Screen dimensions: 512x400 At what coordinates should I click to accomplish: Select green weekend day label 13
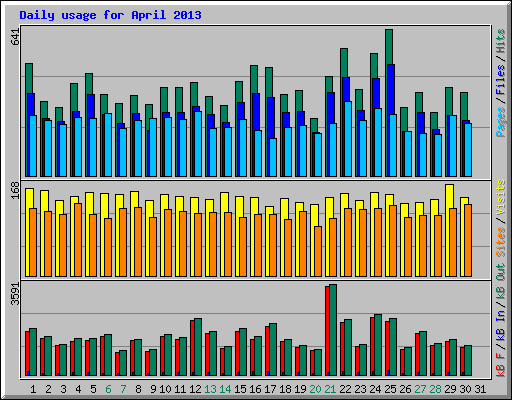(x=210, y=389)
